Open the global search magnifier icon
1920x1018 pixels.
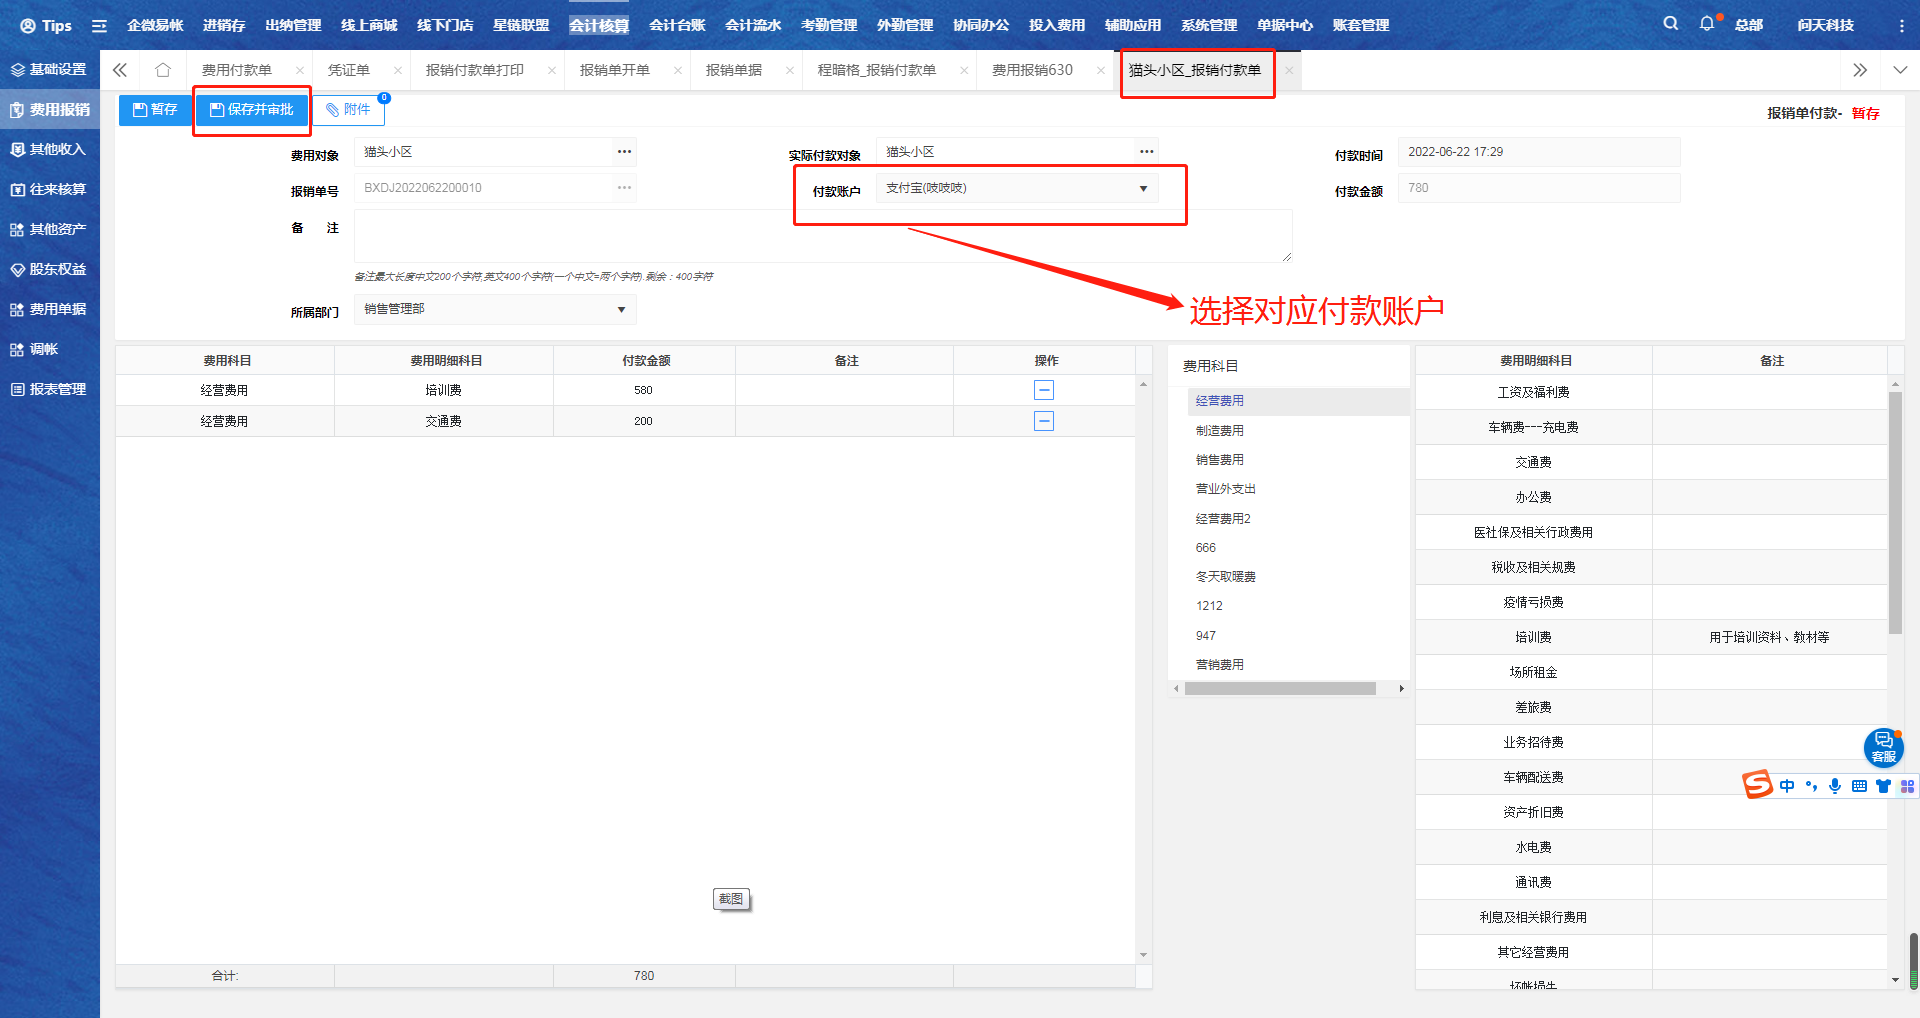1670,24
